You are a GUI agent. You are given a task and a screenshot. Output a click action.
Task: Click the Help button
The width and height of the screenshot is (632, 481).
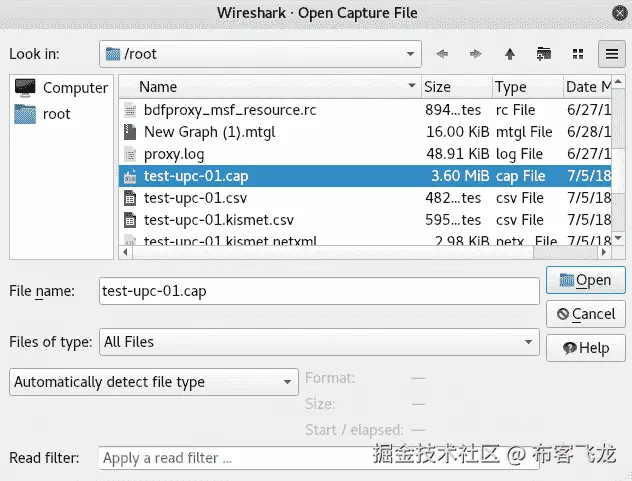click(x=586, y=348)
